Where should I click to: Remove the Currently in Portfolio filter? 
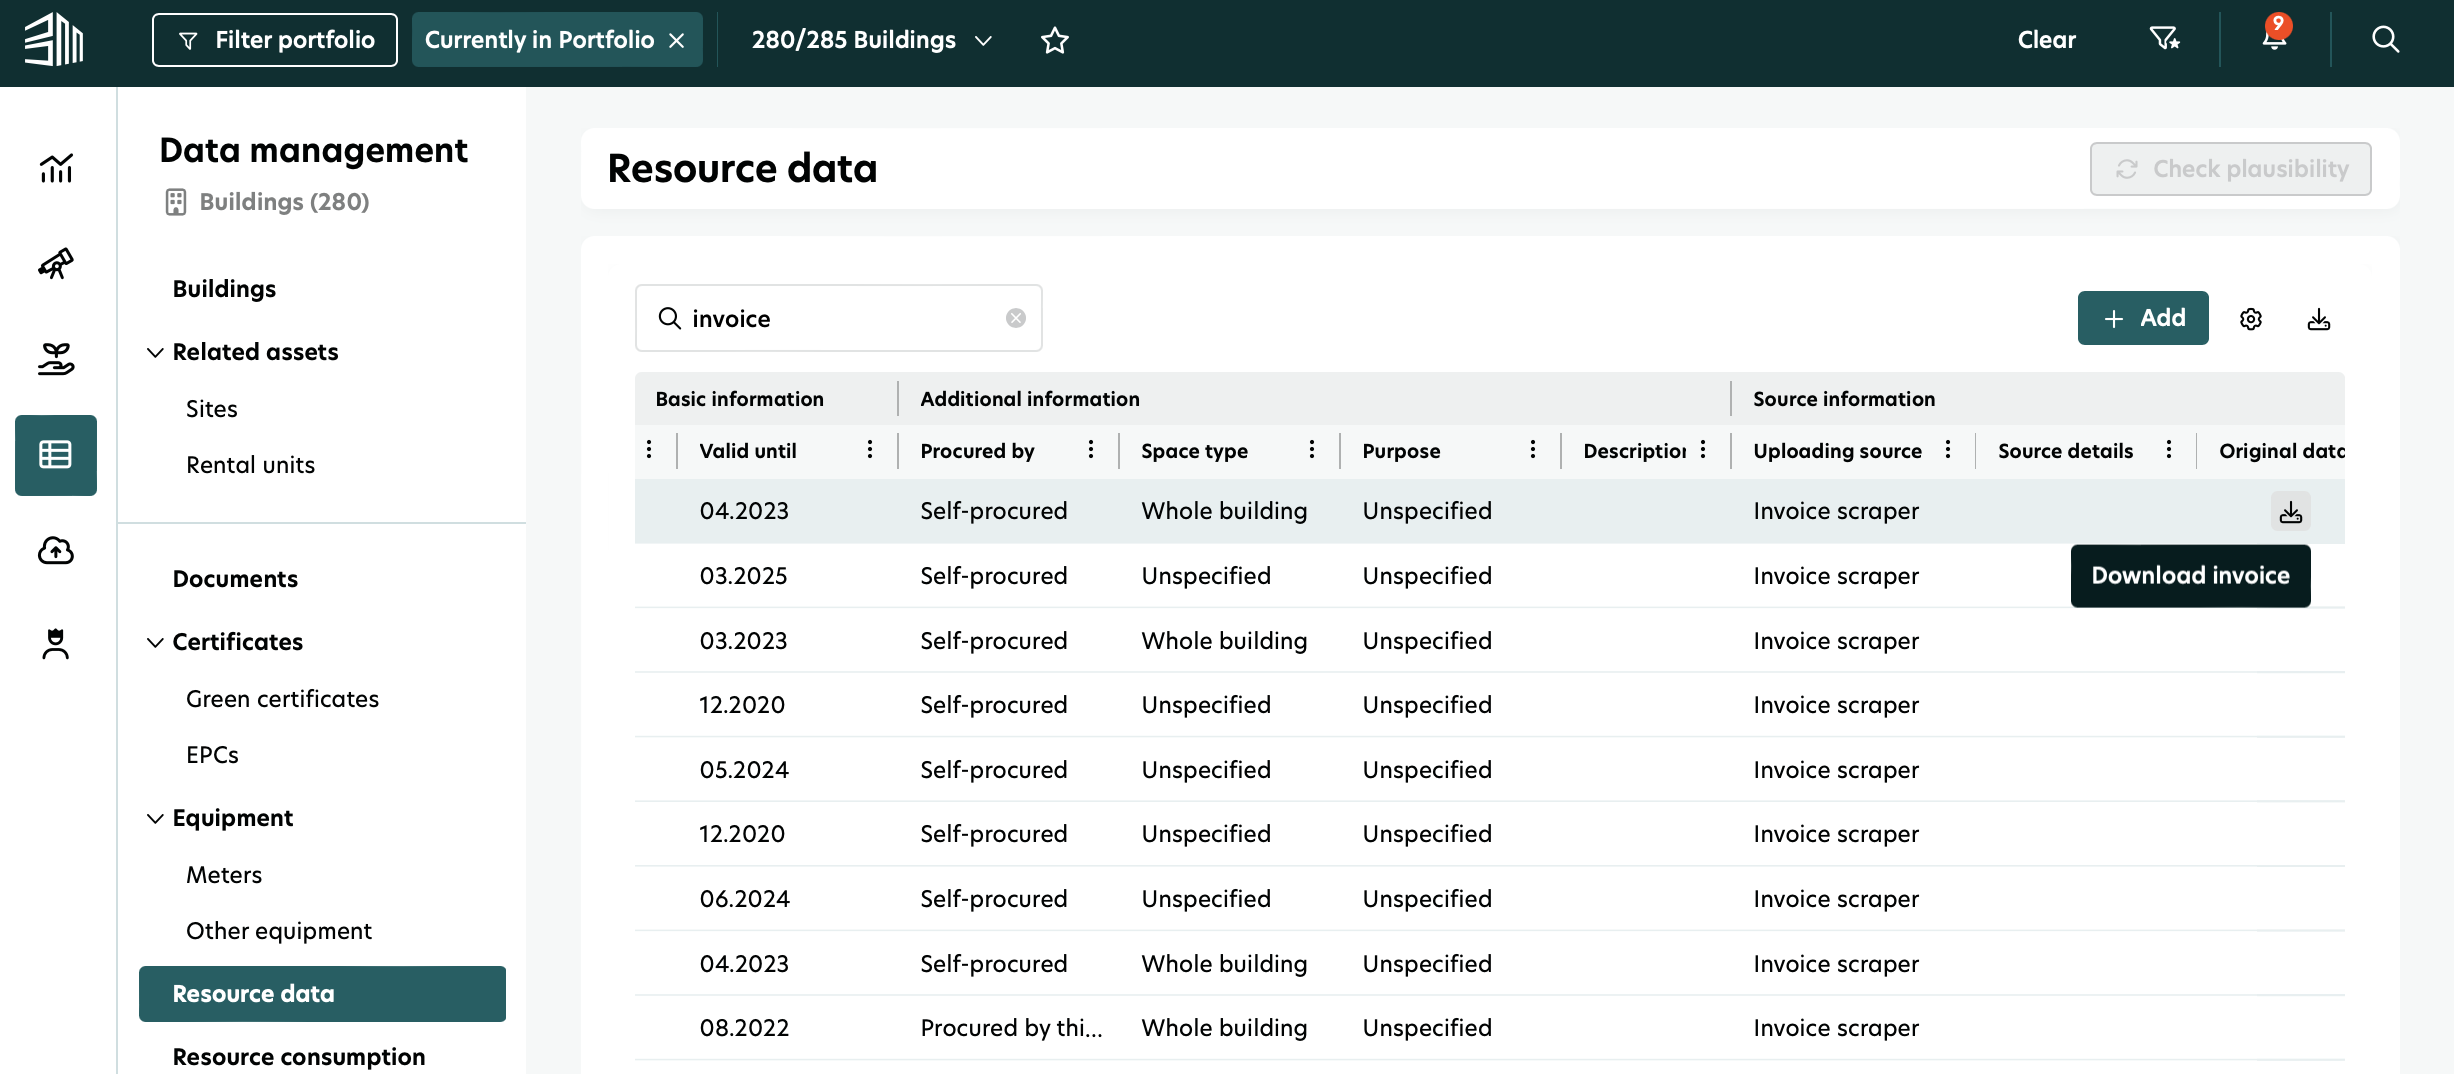pyautogui.click(x=677, y=40)
